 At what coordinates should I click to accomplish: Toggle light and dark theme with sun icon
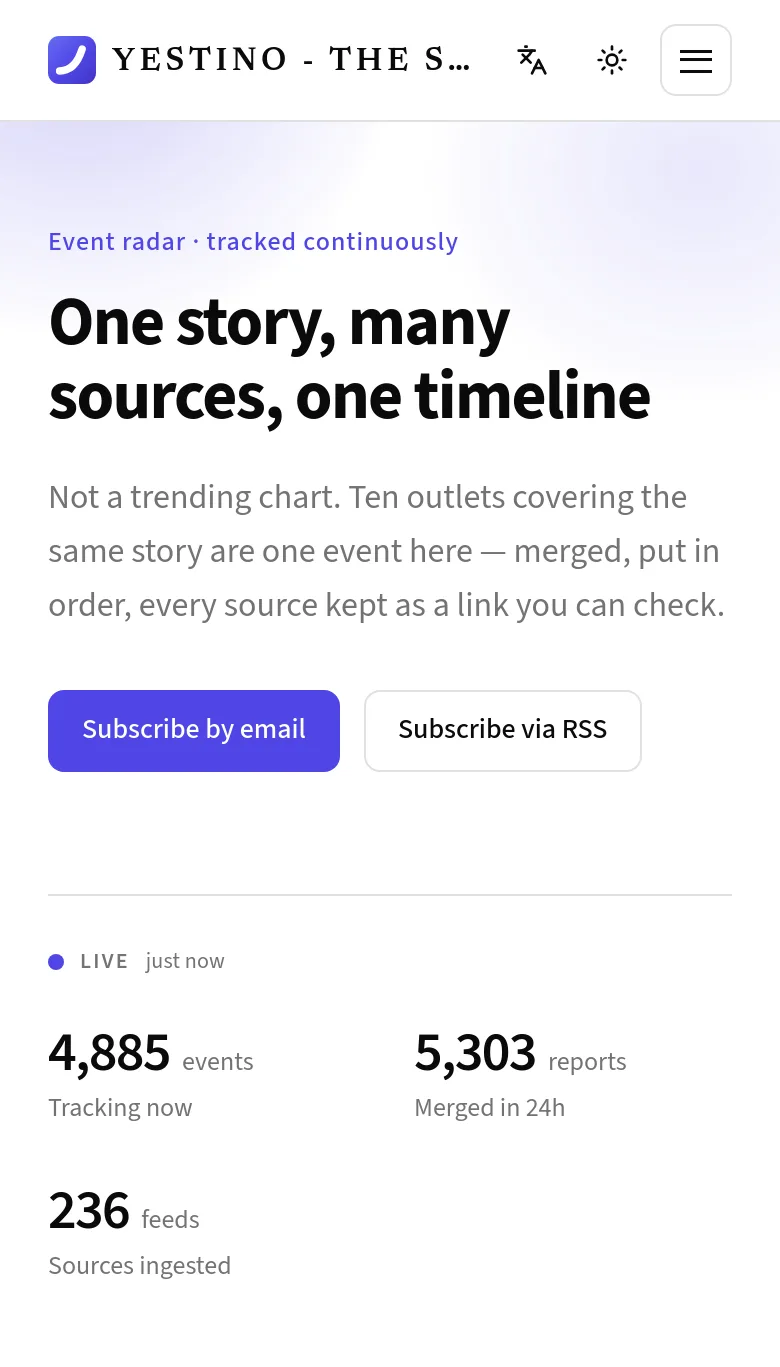pyautogui.click(x=612, y=60)
